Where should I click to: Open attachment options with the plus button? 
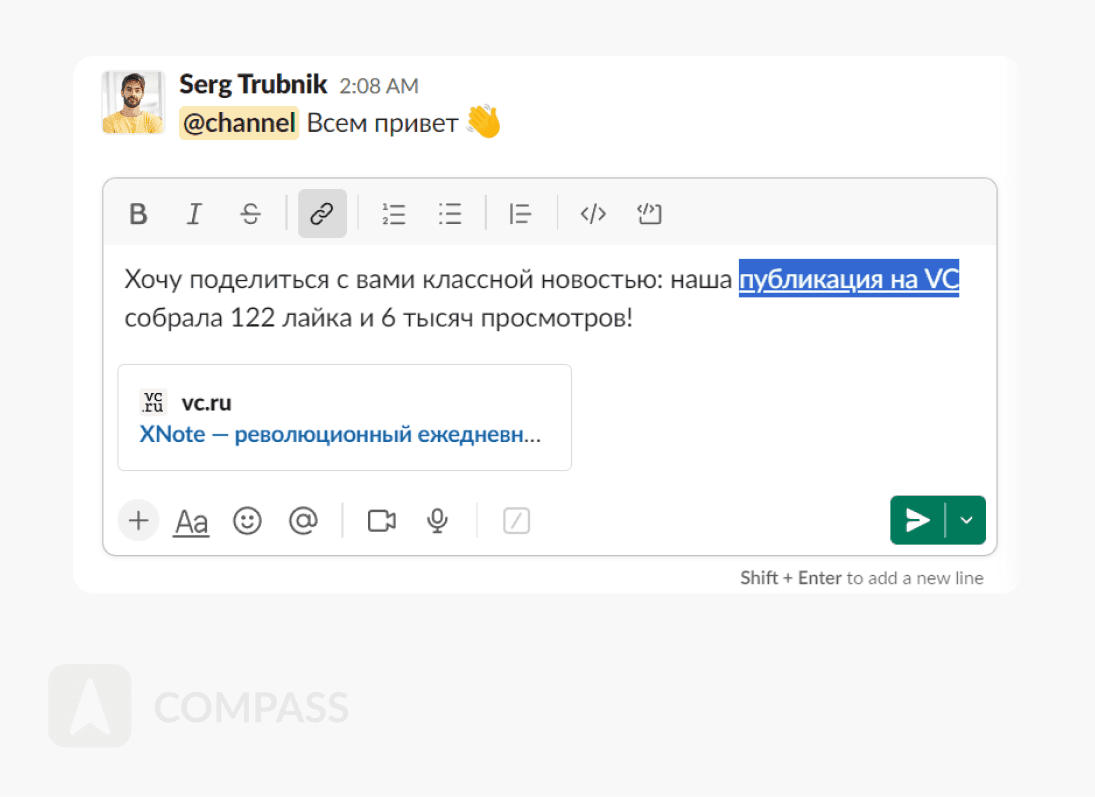click(x=138, y=520)
